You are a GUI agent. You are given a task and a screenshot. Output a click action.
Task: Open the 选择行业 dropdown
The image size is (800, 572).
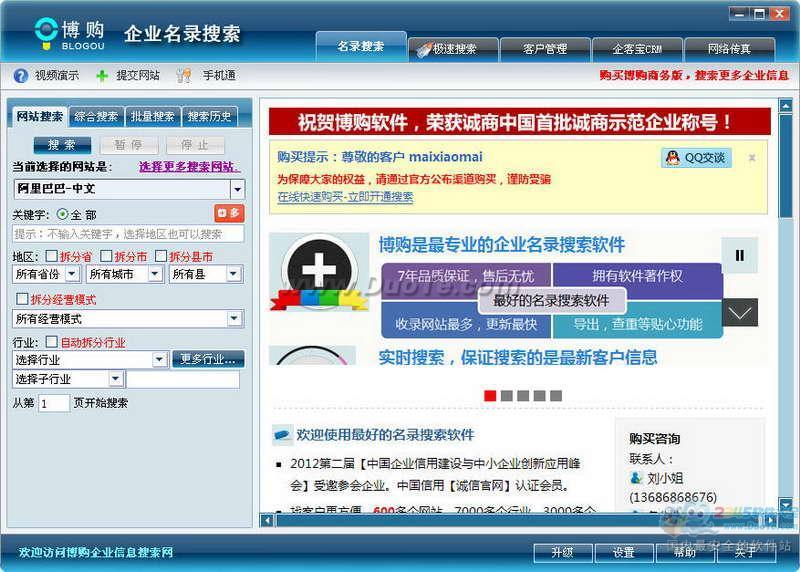click(x=160, y=360)
